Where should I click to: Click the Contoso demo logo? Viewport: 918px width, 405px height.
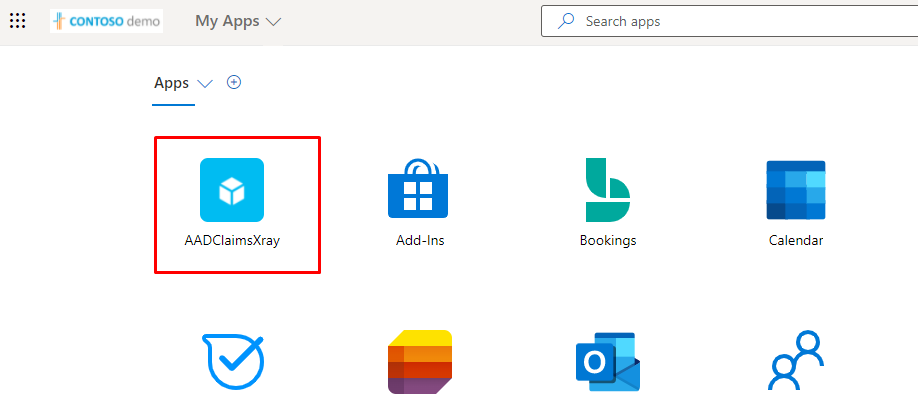106,21
